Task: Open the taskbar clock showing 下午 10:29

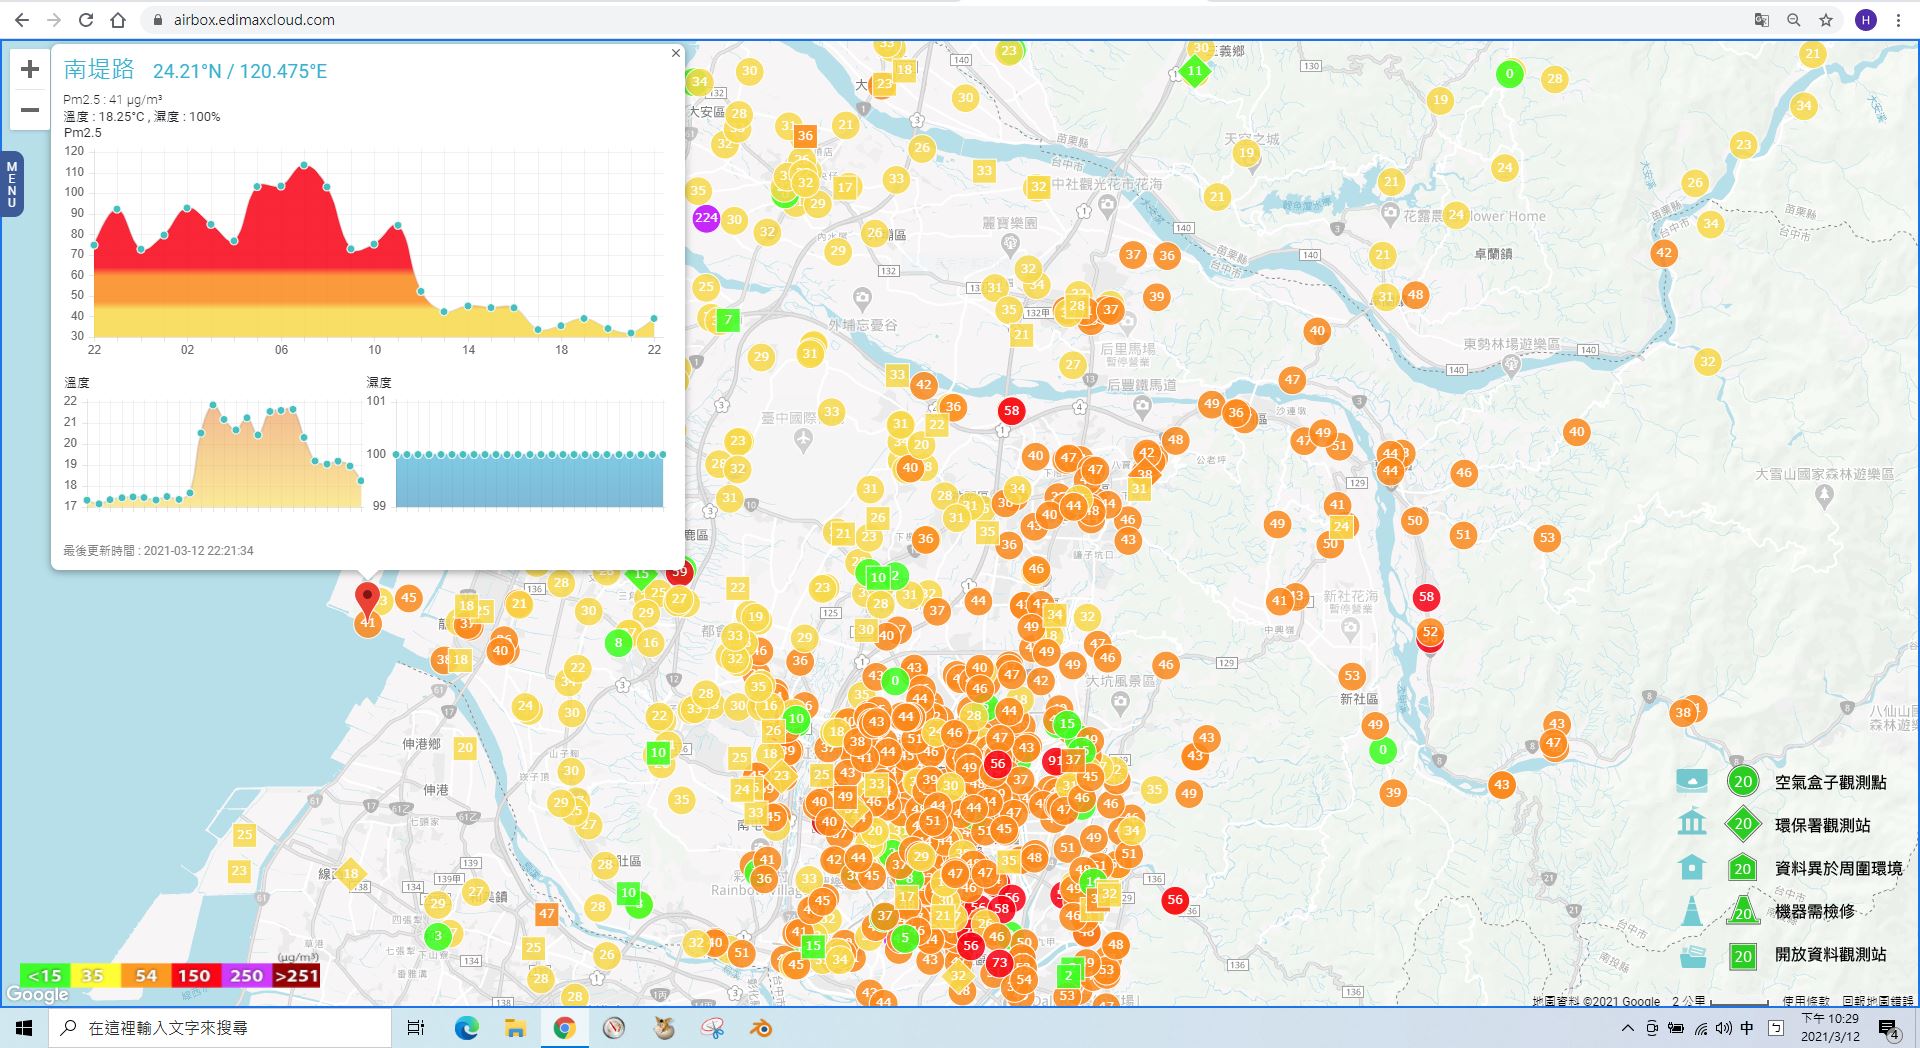Action: [1830, 1028]
